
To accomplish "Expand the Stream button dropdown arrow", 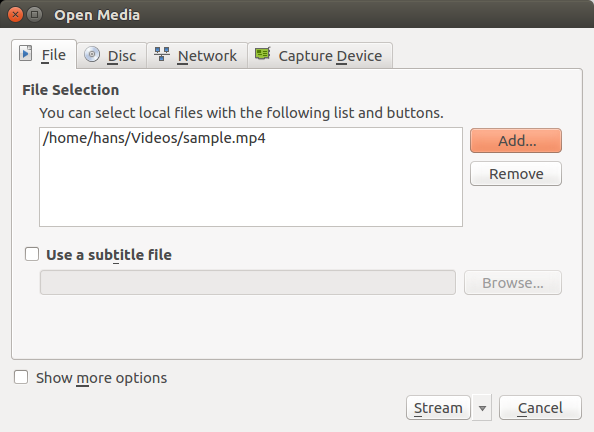I will click(482, 408).
